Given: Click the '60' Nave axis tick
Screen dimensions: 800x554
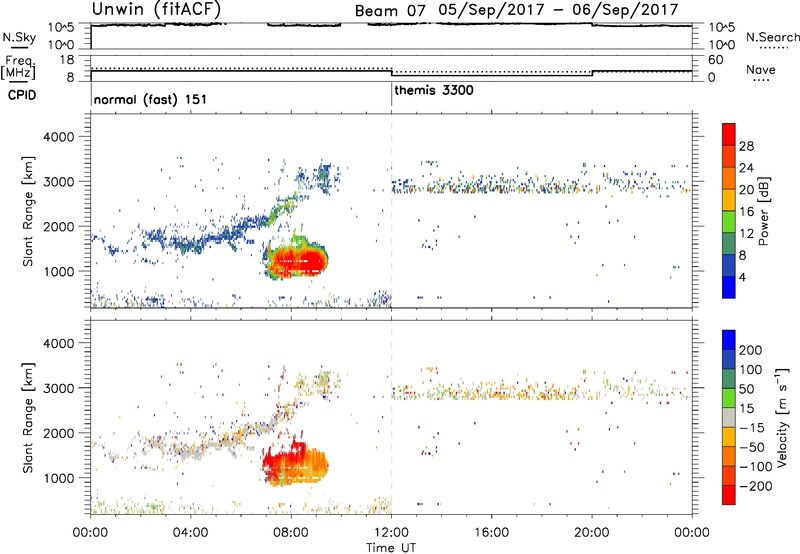Looking at the screenshot, I should (716, 60).
